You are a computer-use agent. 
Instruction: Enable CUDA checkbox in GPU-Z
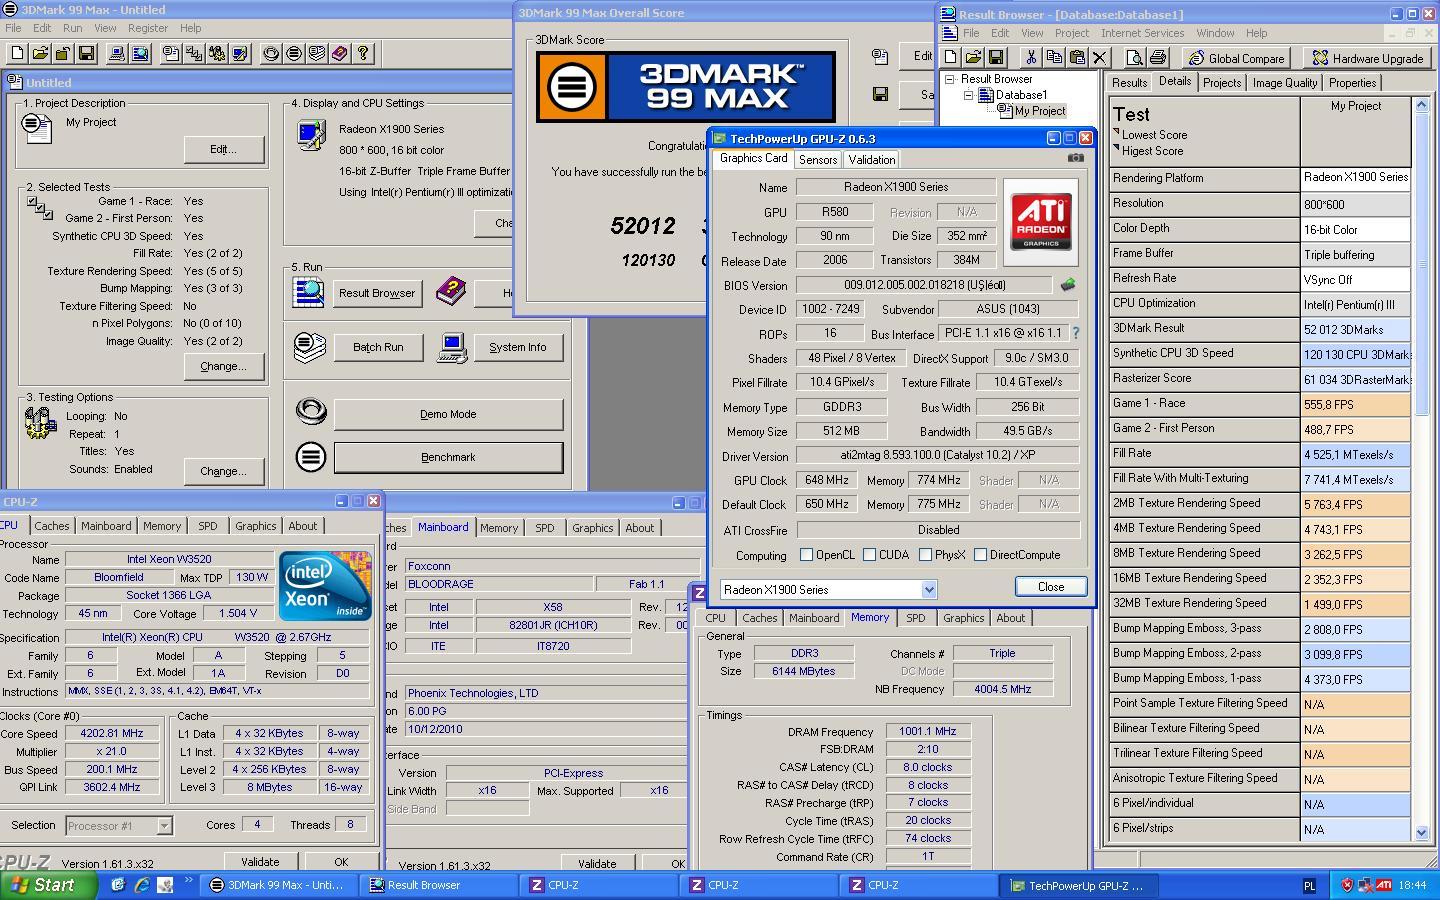[869, 555]
